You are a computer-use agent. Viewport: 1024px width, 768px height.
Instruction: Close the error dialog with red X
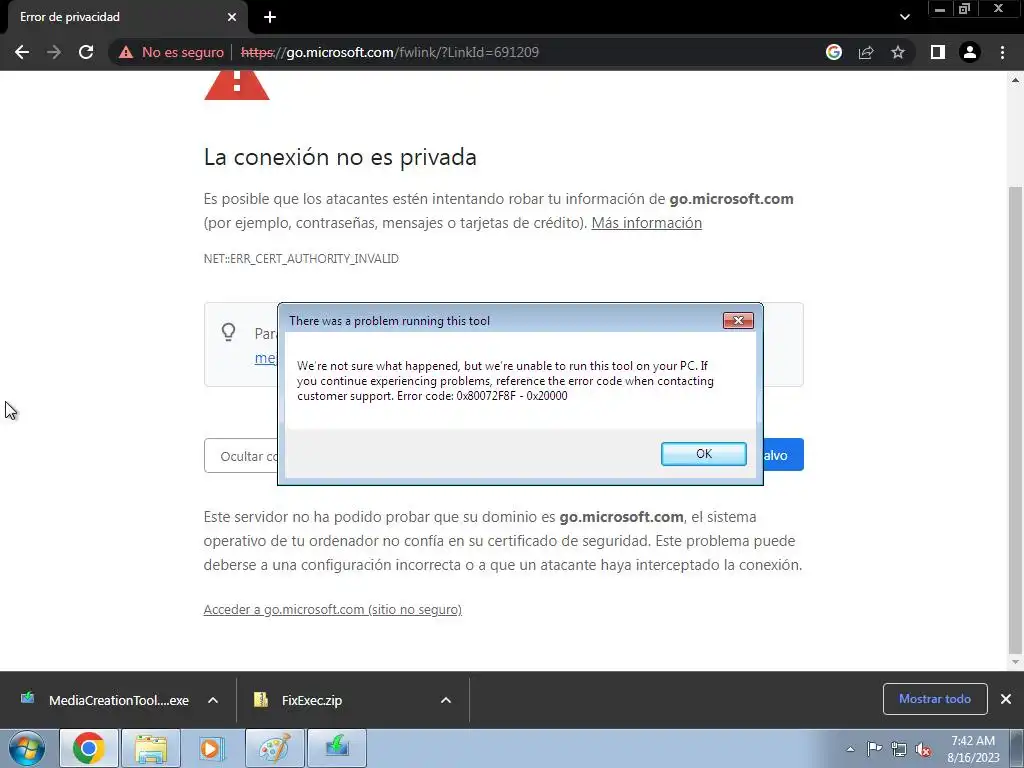coord(738,320)
